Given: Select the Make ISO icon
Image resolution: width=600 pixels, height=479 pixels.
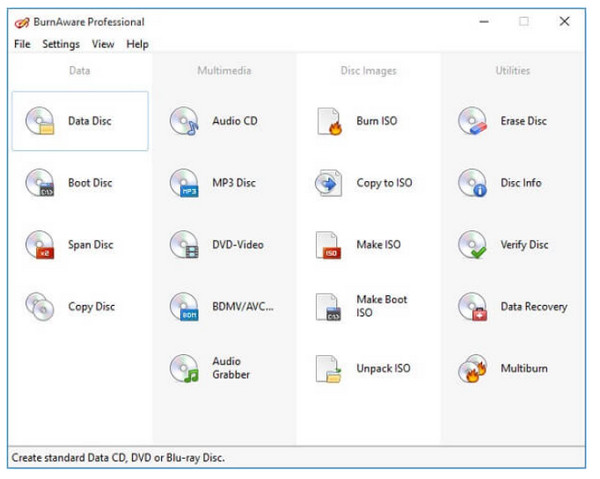Looking at the screenshot, I should click(329, 245).
